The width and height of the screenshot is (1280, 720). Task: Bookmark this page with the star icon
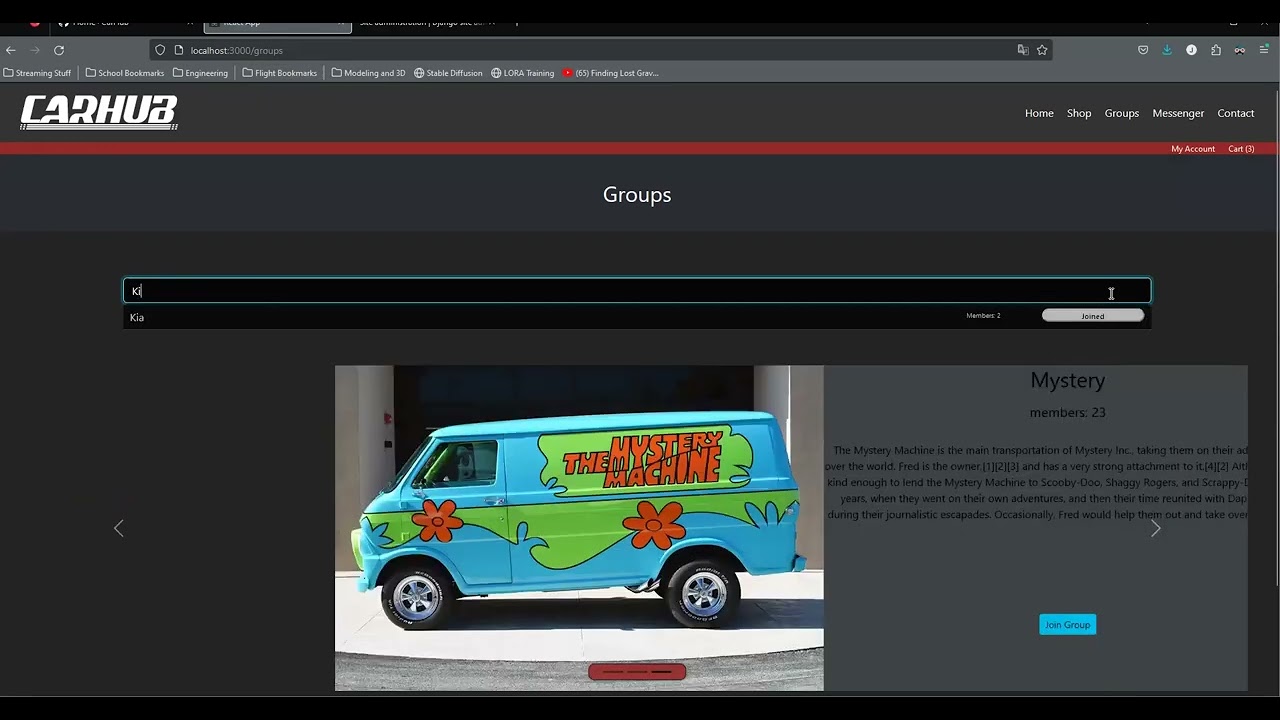coord(1042,50)
